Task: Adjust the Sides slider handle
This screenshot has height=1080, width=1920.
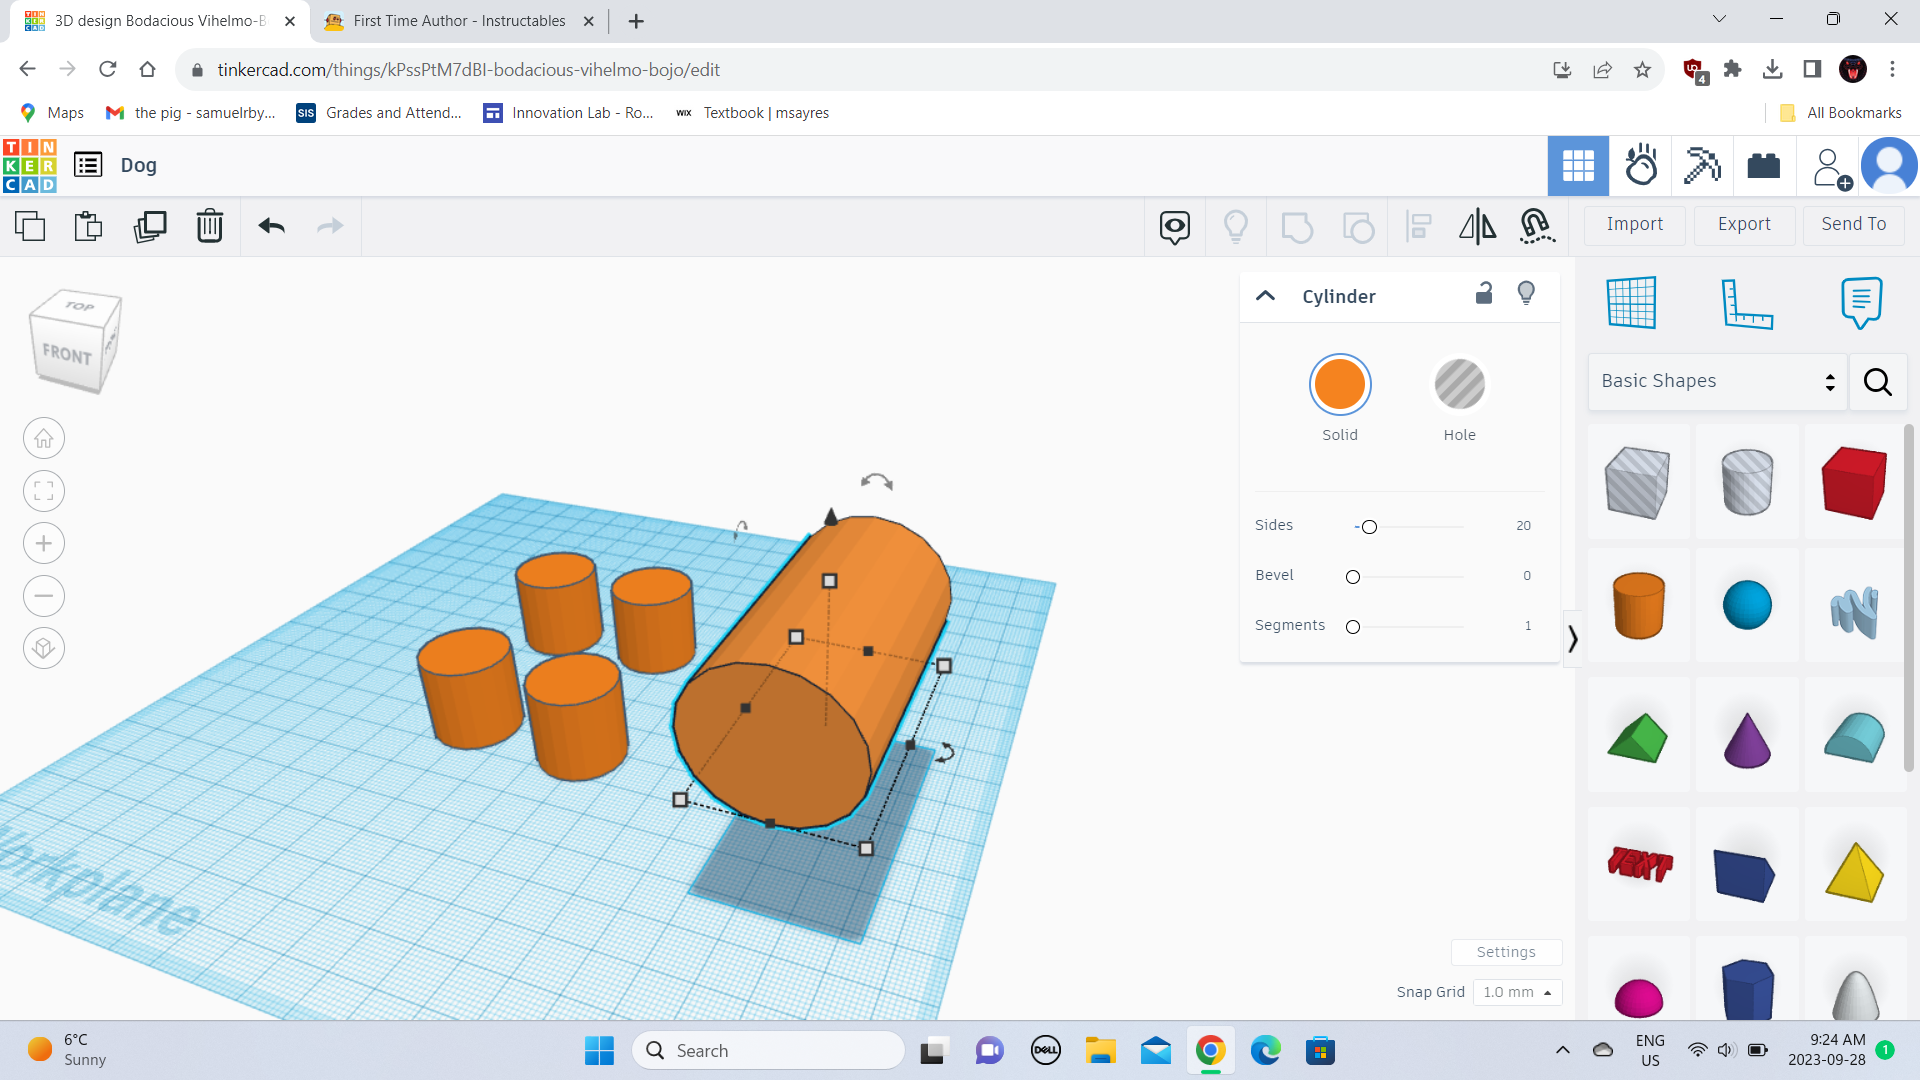Action: click(1369, 527)
